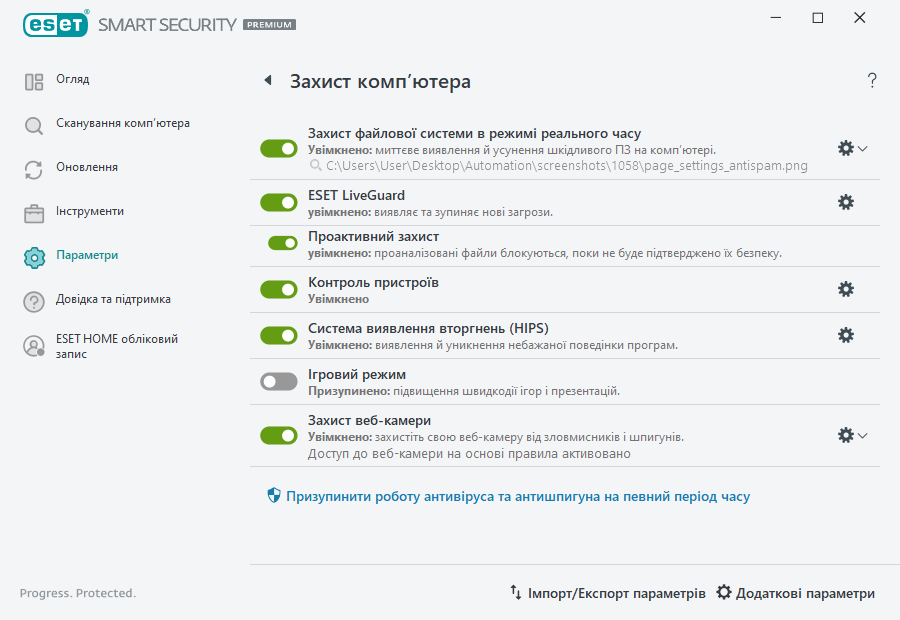Viewport: 900px width, 620px height.
Task: Expand webcam protection gear dropdown chevron
Action: pos(862,435)
